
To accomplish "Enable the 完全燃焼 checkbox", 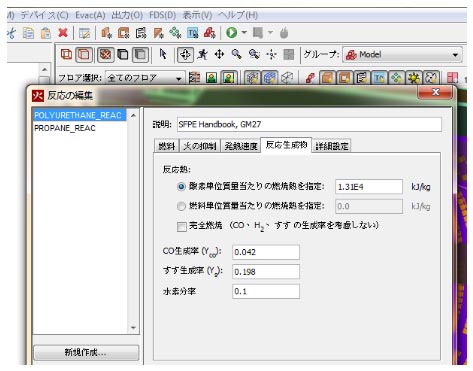I will (x=182, y=227).
